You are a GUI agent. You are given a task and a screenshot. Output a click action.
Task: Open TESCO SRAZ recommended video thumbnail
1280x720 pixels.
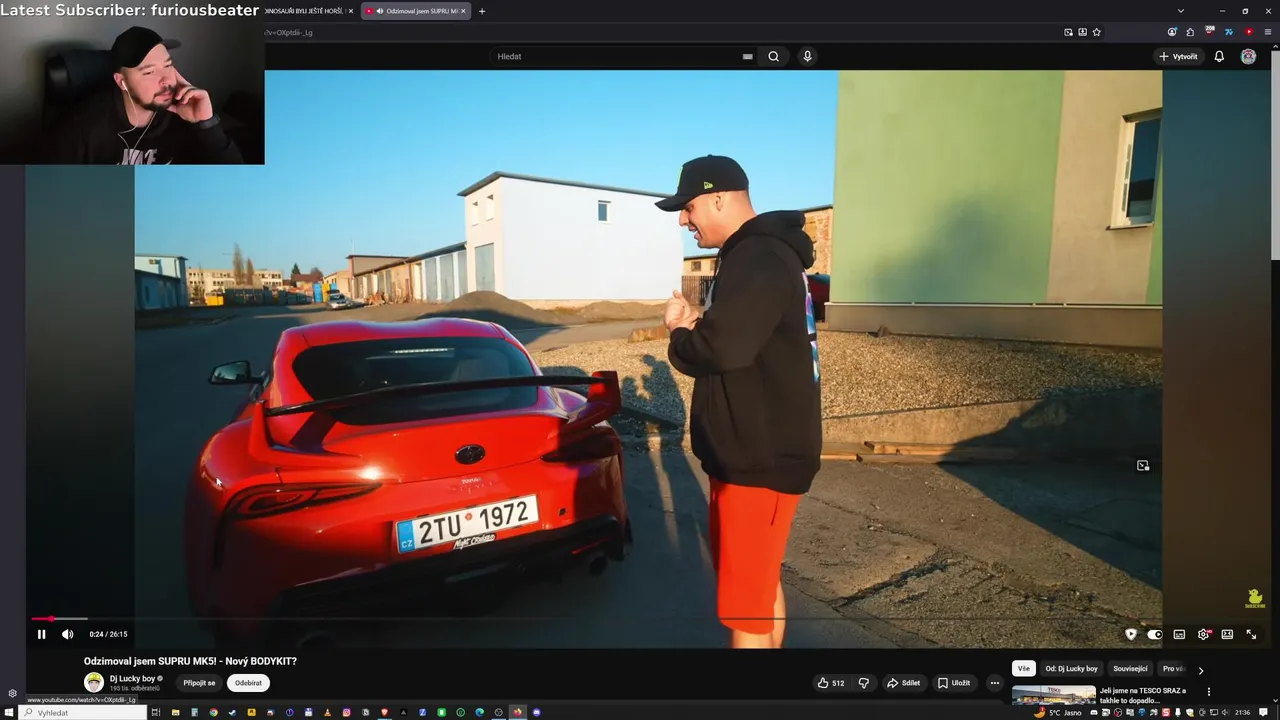(1054, 695)
